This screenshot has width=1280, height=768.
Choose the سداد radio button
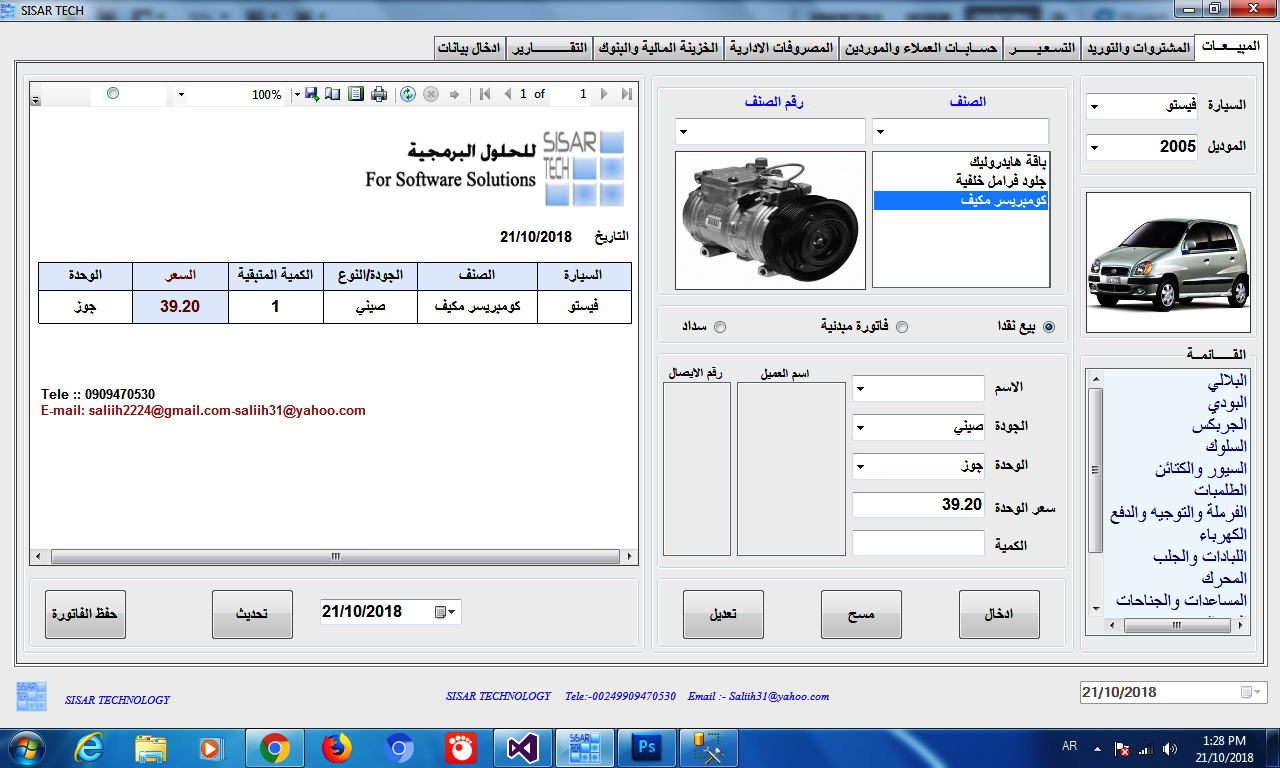click(x=720, y=327)
